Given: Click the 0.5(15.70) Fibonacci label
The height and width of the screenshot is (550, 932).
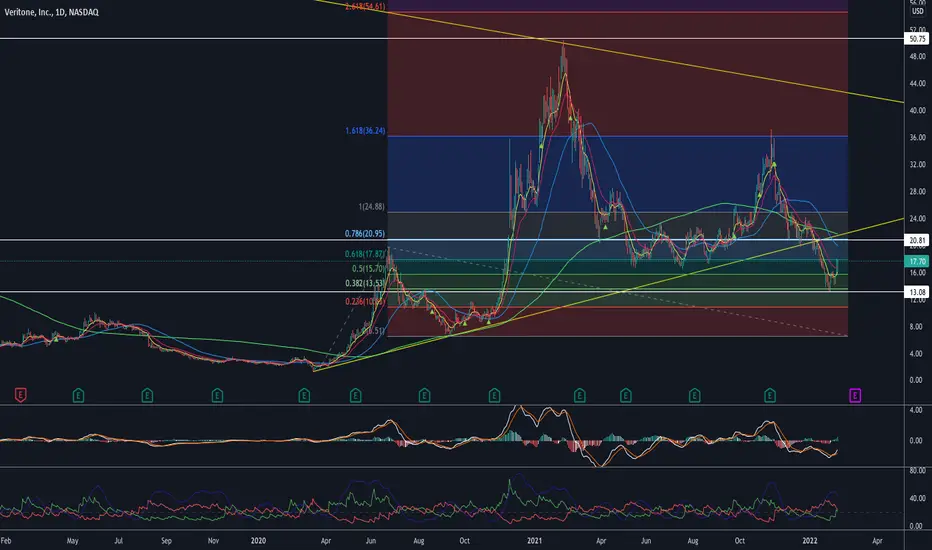Looking at the screenshot, I should pyautogui.click(x=369, y=269).
